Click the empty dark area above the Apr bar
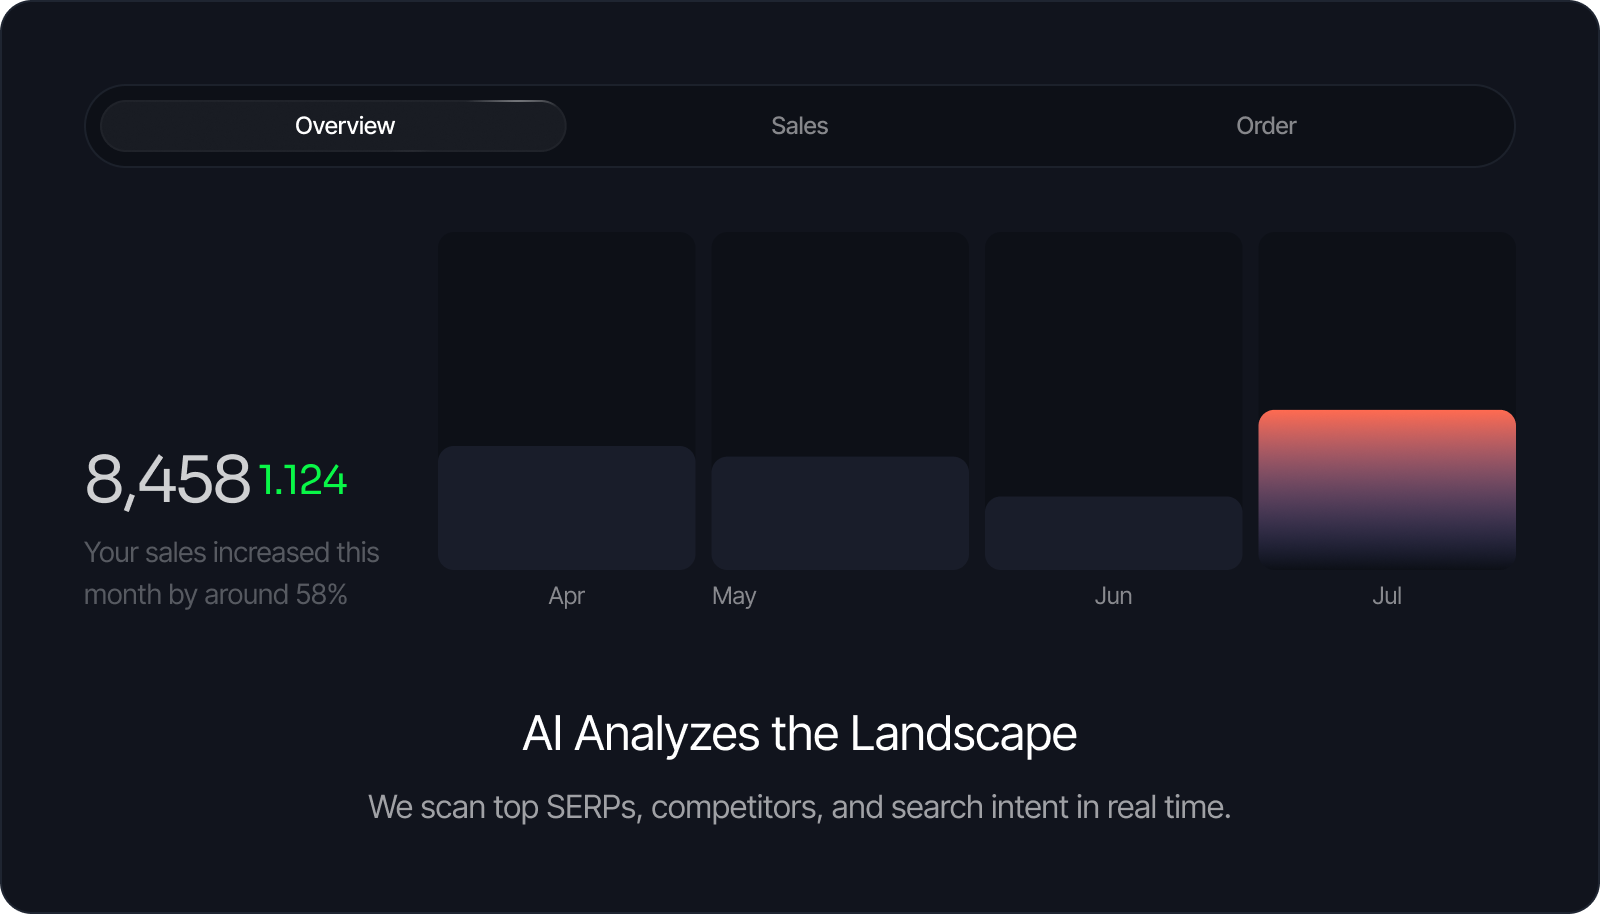Screen dimensions: 1600x914 (x=566, y=338)
